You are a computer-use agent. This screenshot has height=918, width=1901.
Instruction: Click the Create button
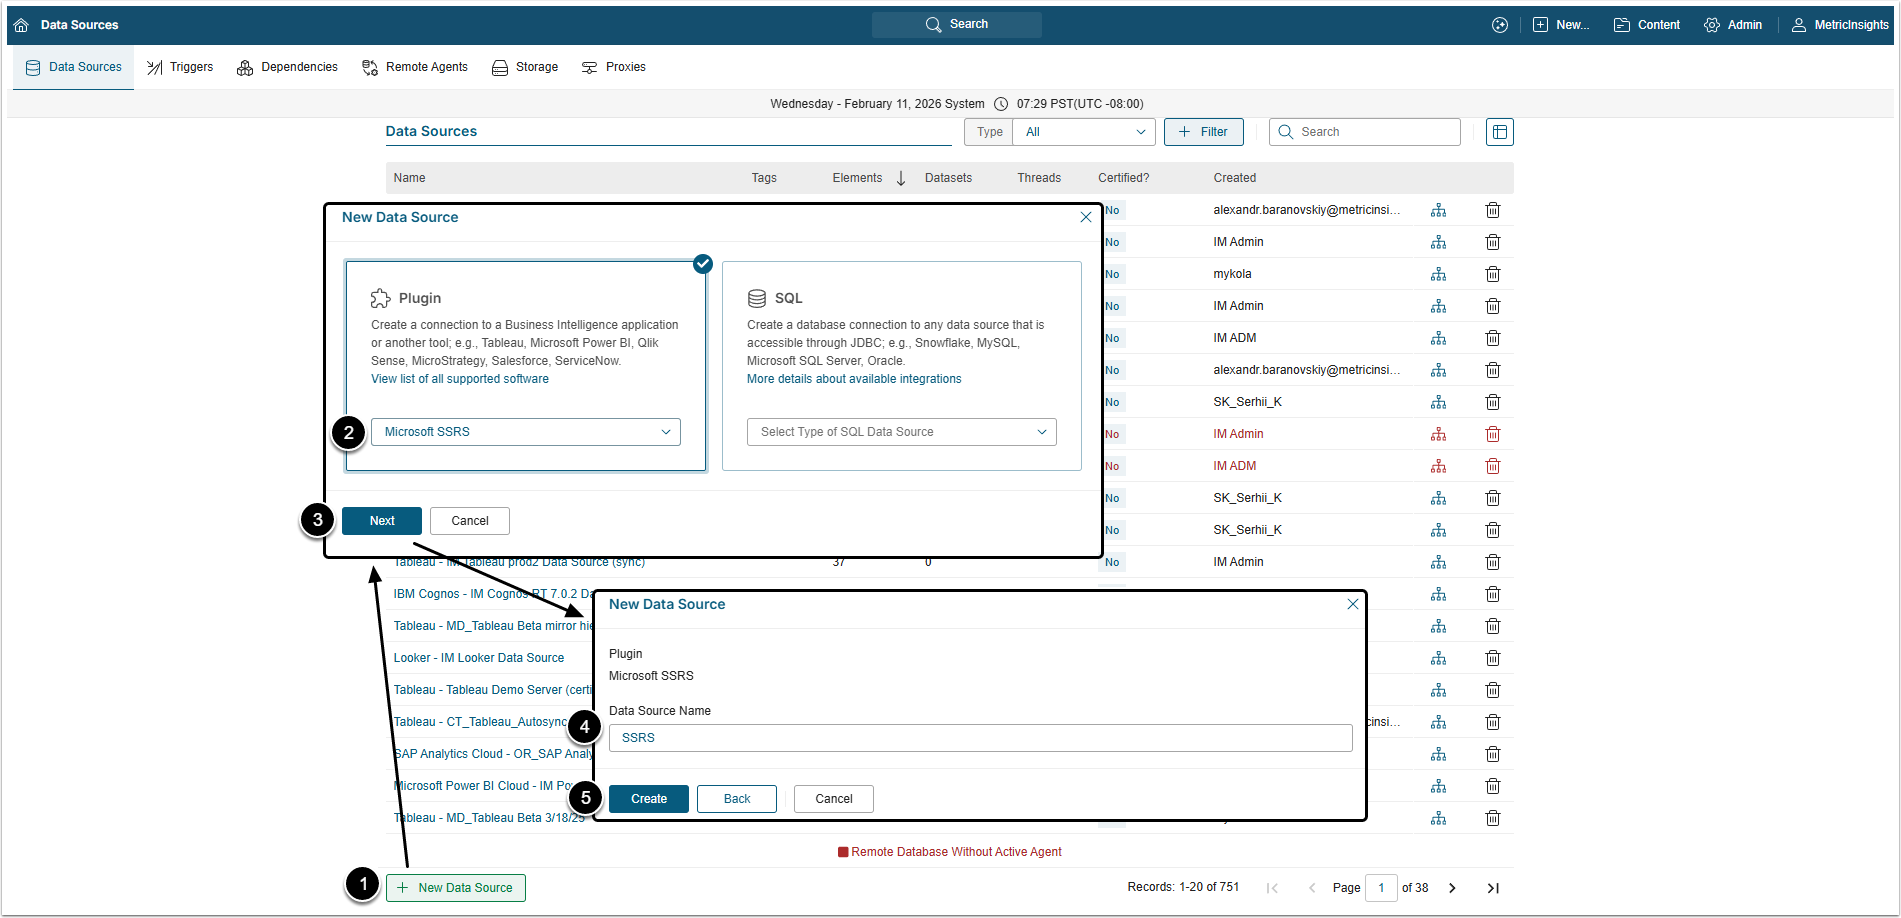coord(648,799)
